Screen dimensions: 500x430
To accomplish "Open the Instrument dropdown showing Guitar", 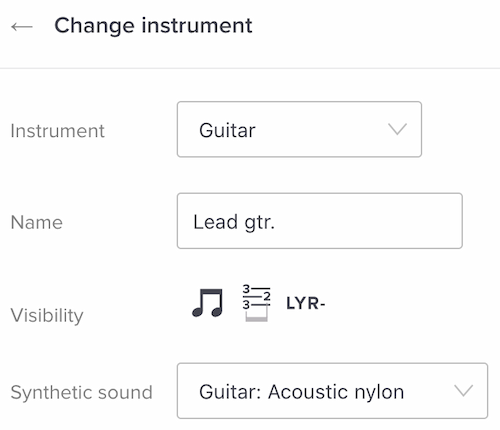I will [x=299, y=129].
